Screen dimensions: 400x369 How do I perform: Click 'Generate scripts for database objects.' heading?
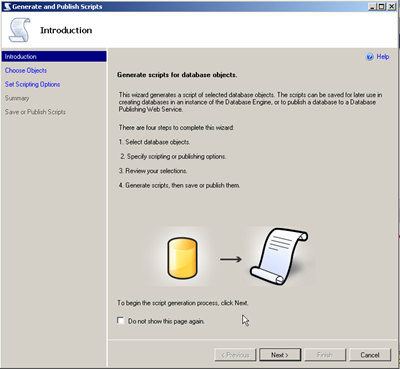coord(177,75)
